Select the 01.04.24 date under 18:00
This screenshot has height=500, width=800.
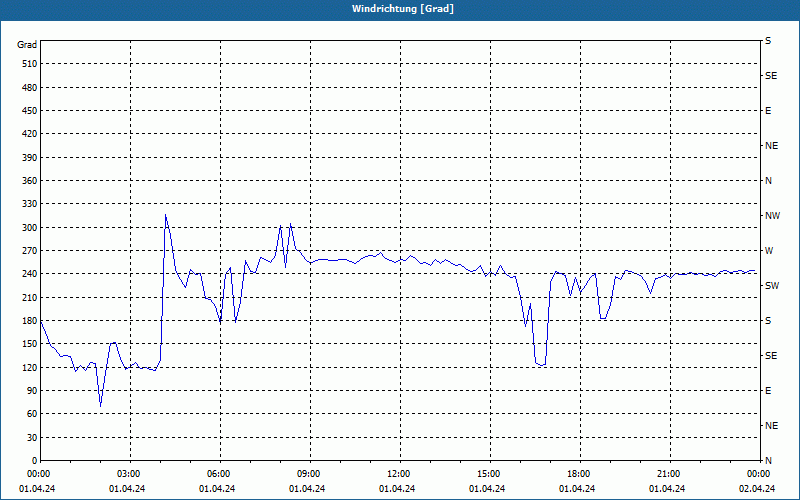pyautogui.click(x=577, y=489)
